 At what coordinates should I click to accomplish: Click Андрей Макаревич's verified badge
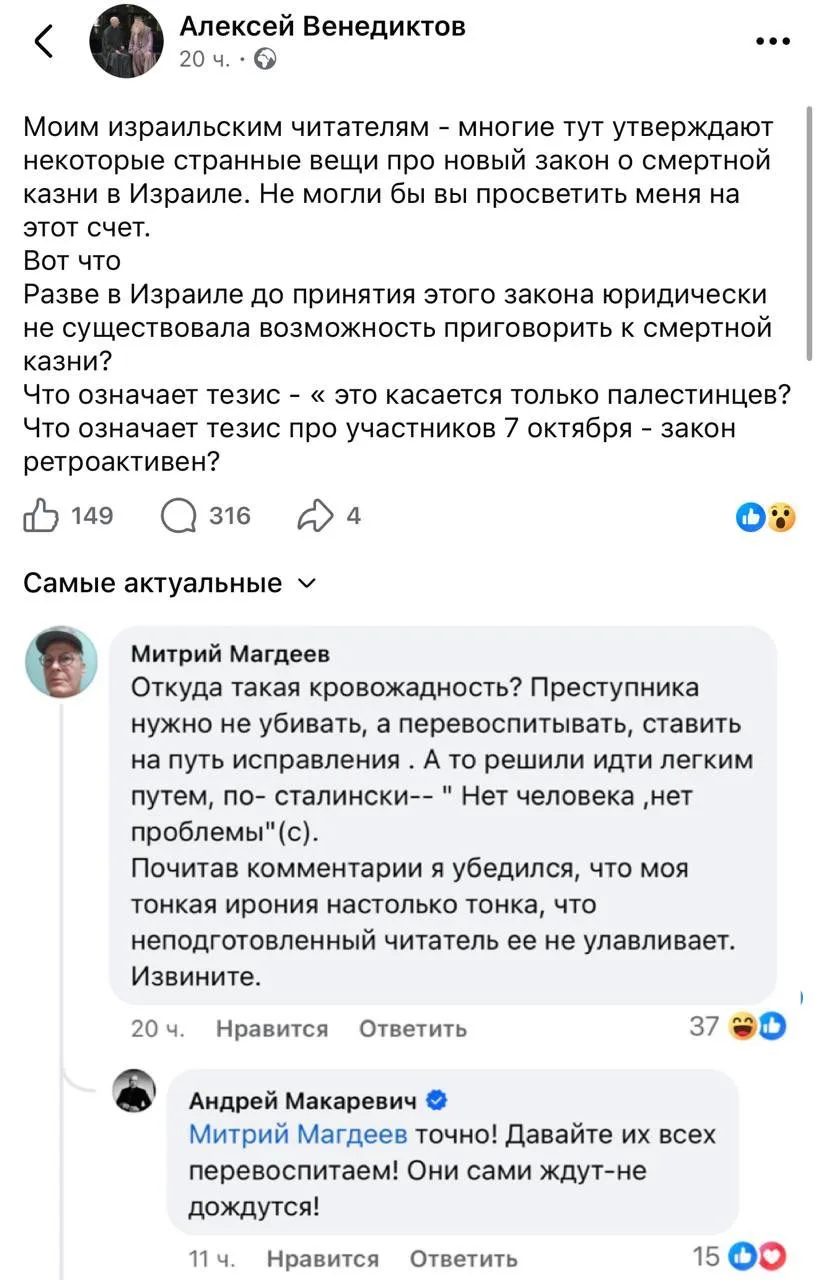(437, 1100)
